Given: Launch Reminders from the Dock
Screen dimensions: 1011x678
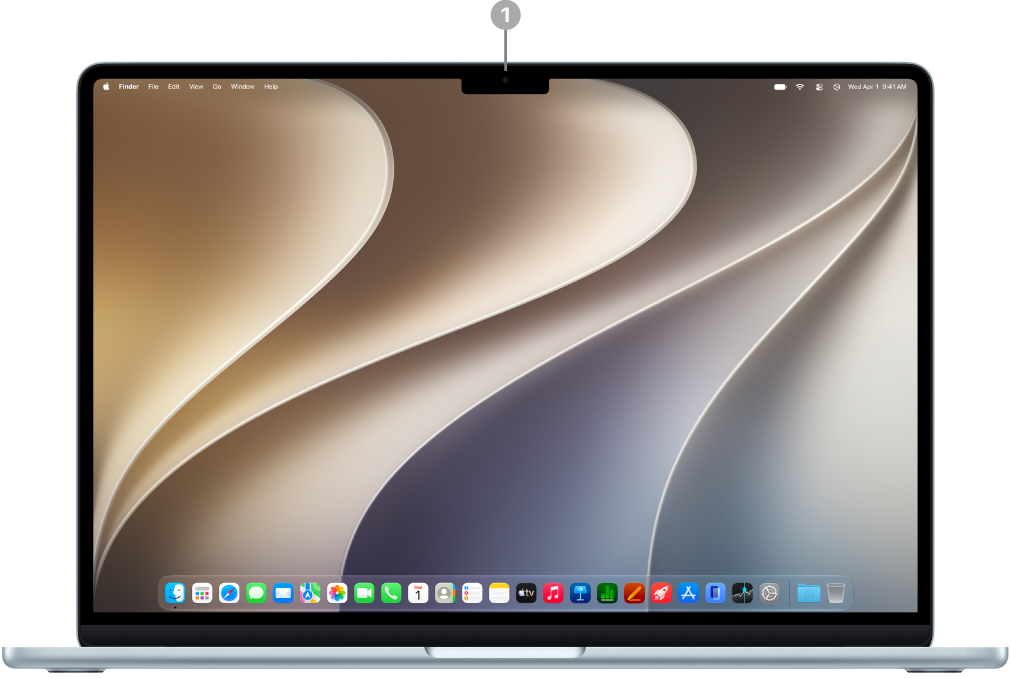Looking at the screenshot, I should click(x=472, y=592).
